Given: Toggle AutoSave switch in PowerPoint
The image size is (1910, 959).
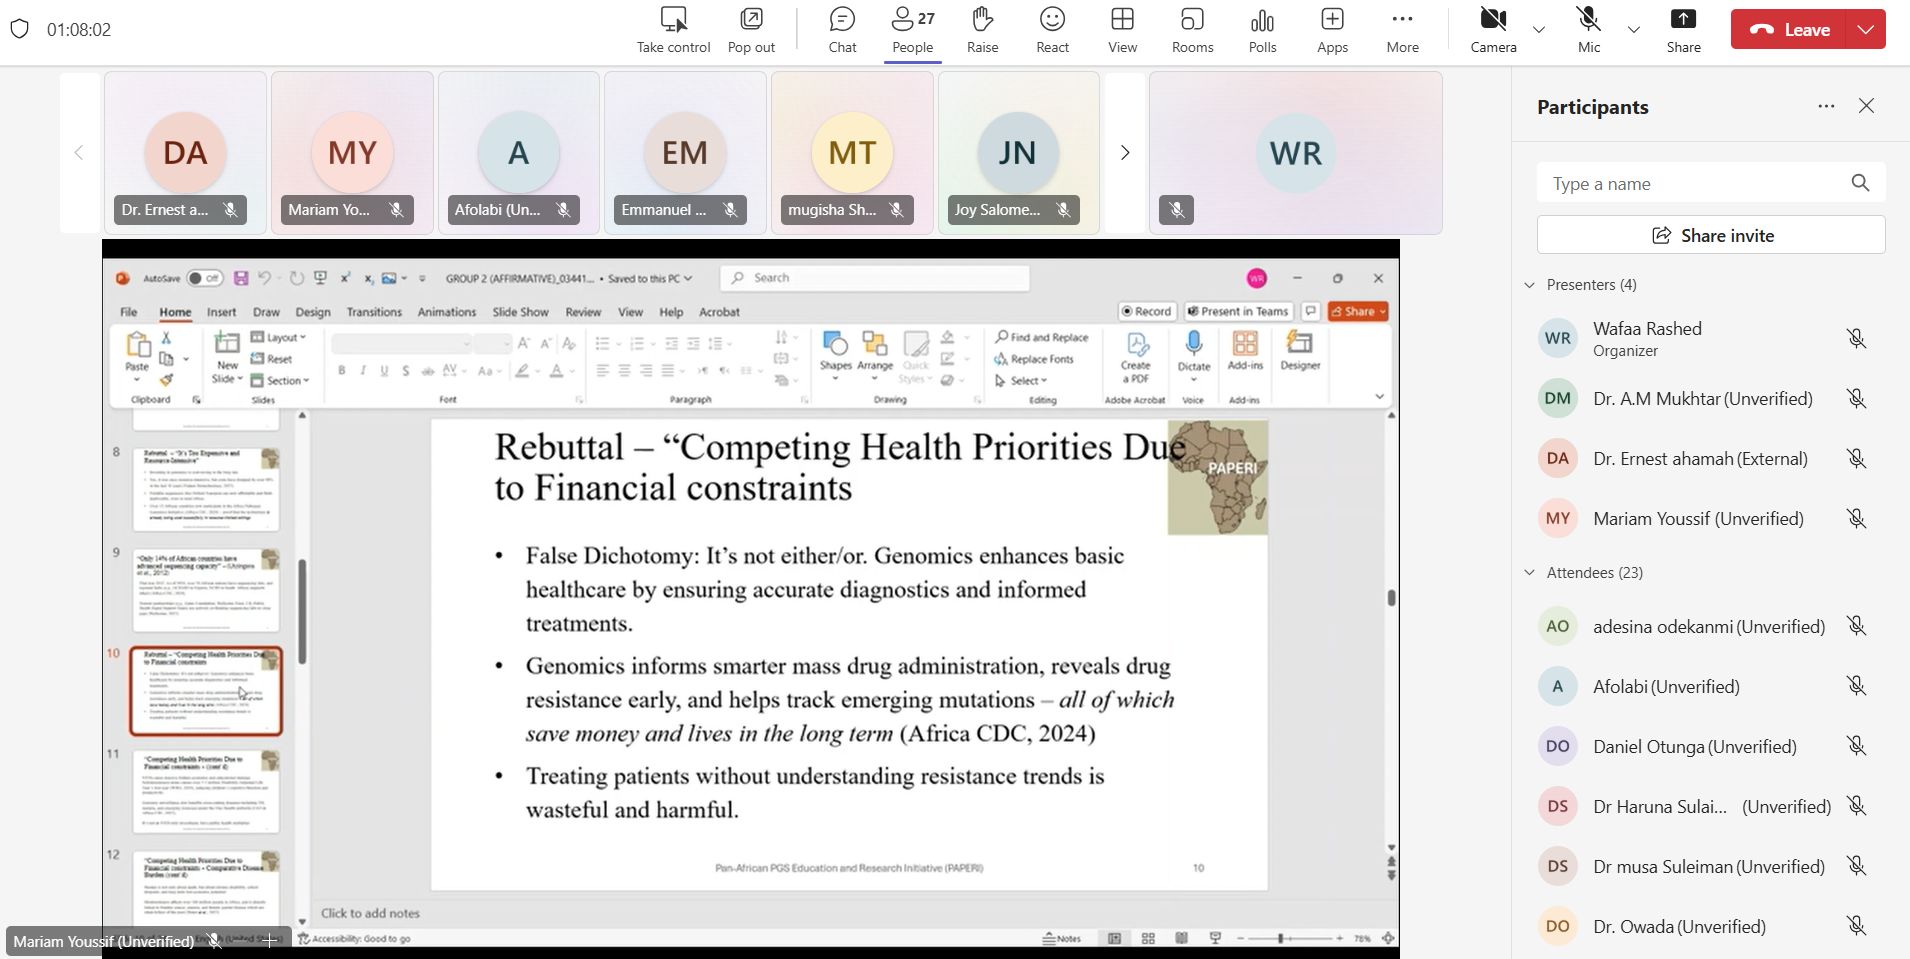Looking at the screenshot, I should tap(204, 278).
